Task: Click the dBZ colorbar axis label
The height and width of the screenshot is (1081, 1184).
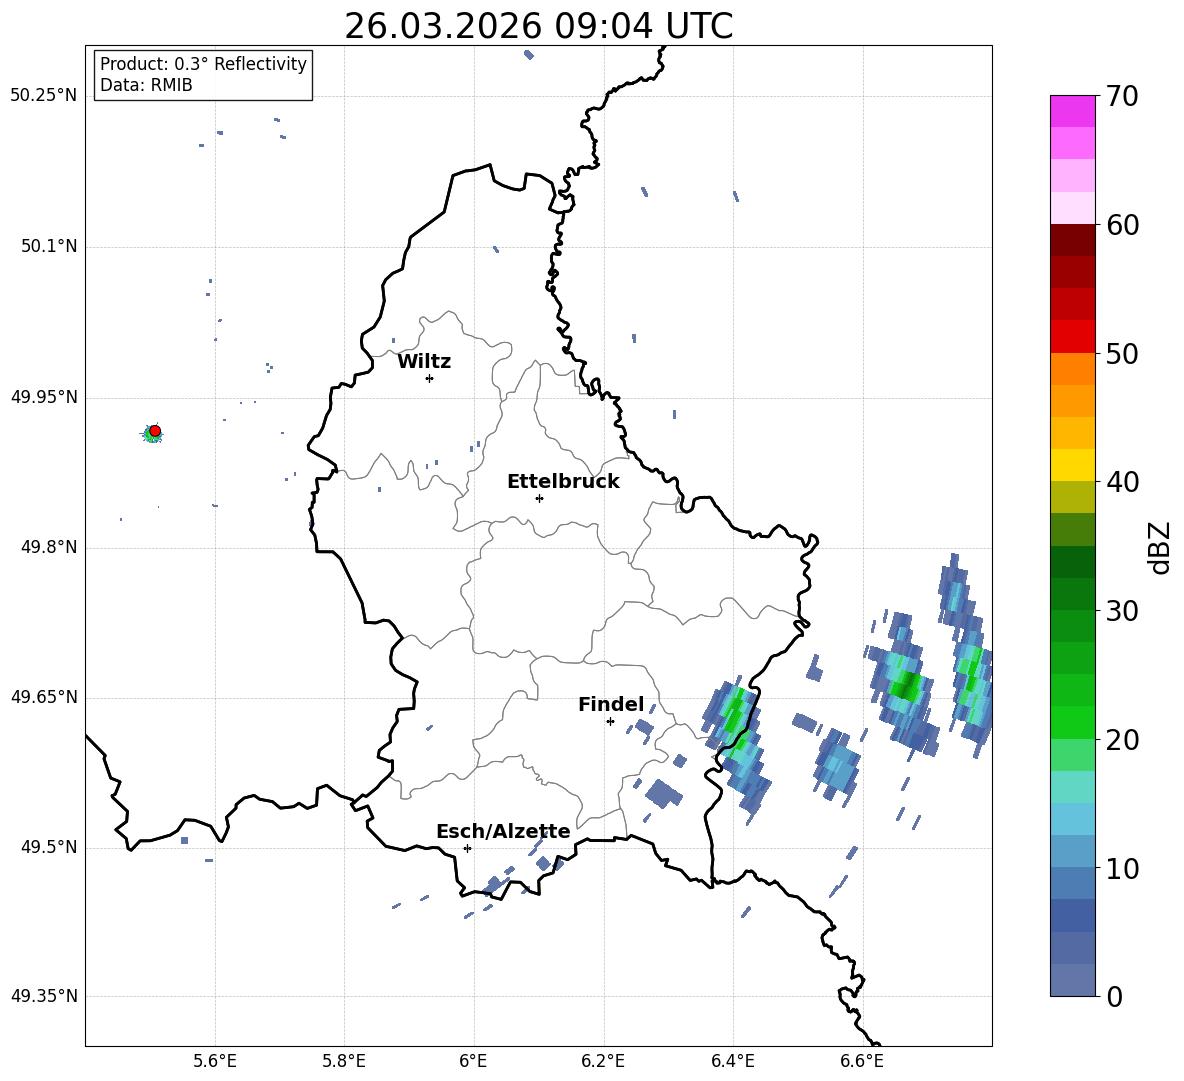Action: point(1159,547)
